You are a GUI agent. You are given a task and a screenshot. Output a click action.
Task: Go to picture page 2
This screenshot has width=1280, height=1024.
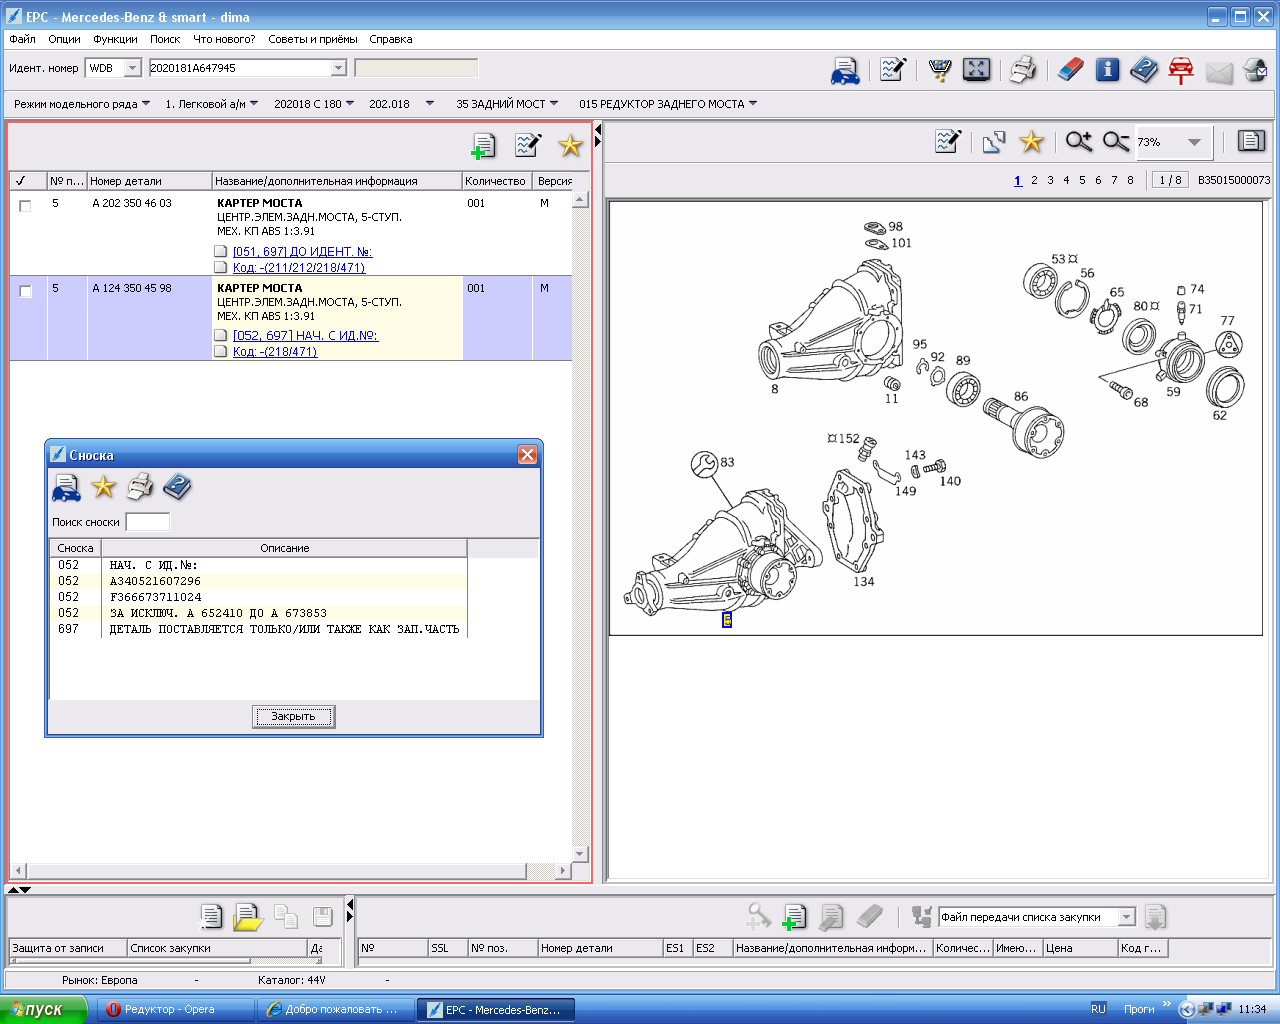pyautogui.click(x=1034, y=180)
